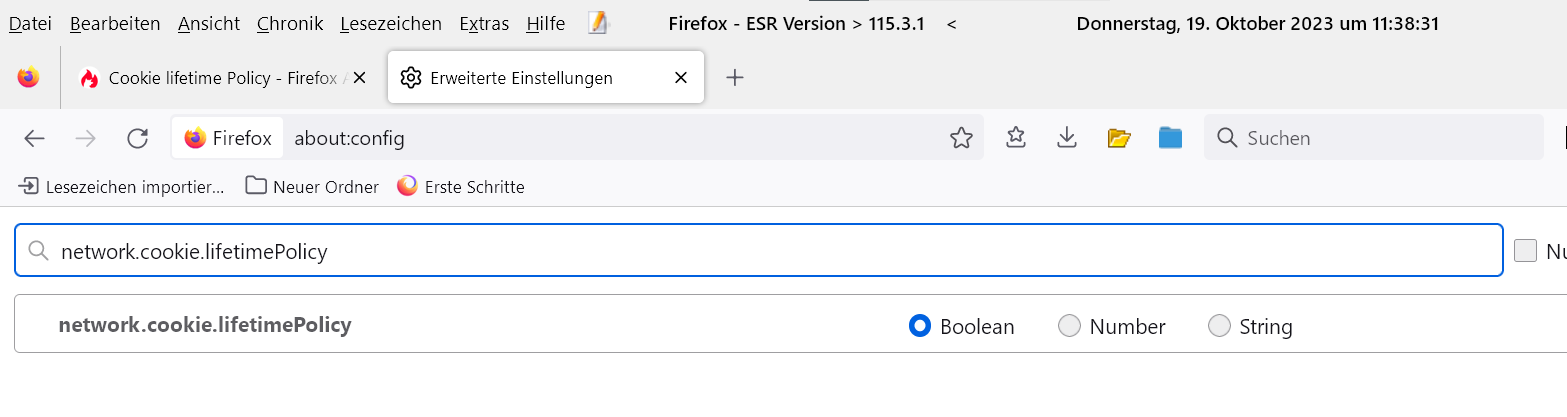Click the notepad icon in the menu bar
Image resolution: width=1567 pixels, height=417 pixels.
(598, 23)
